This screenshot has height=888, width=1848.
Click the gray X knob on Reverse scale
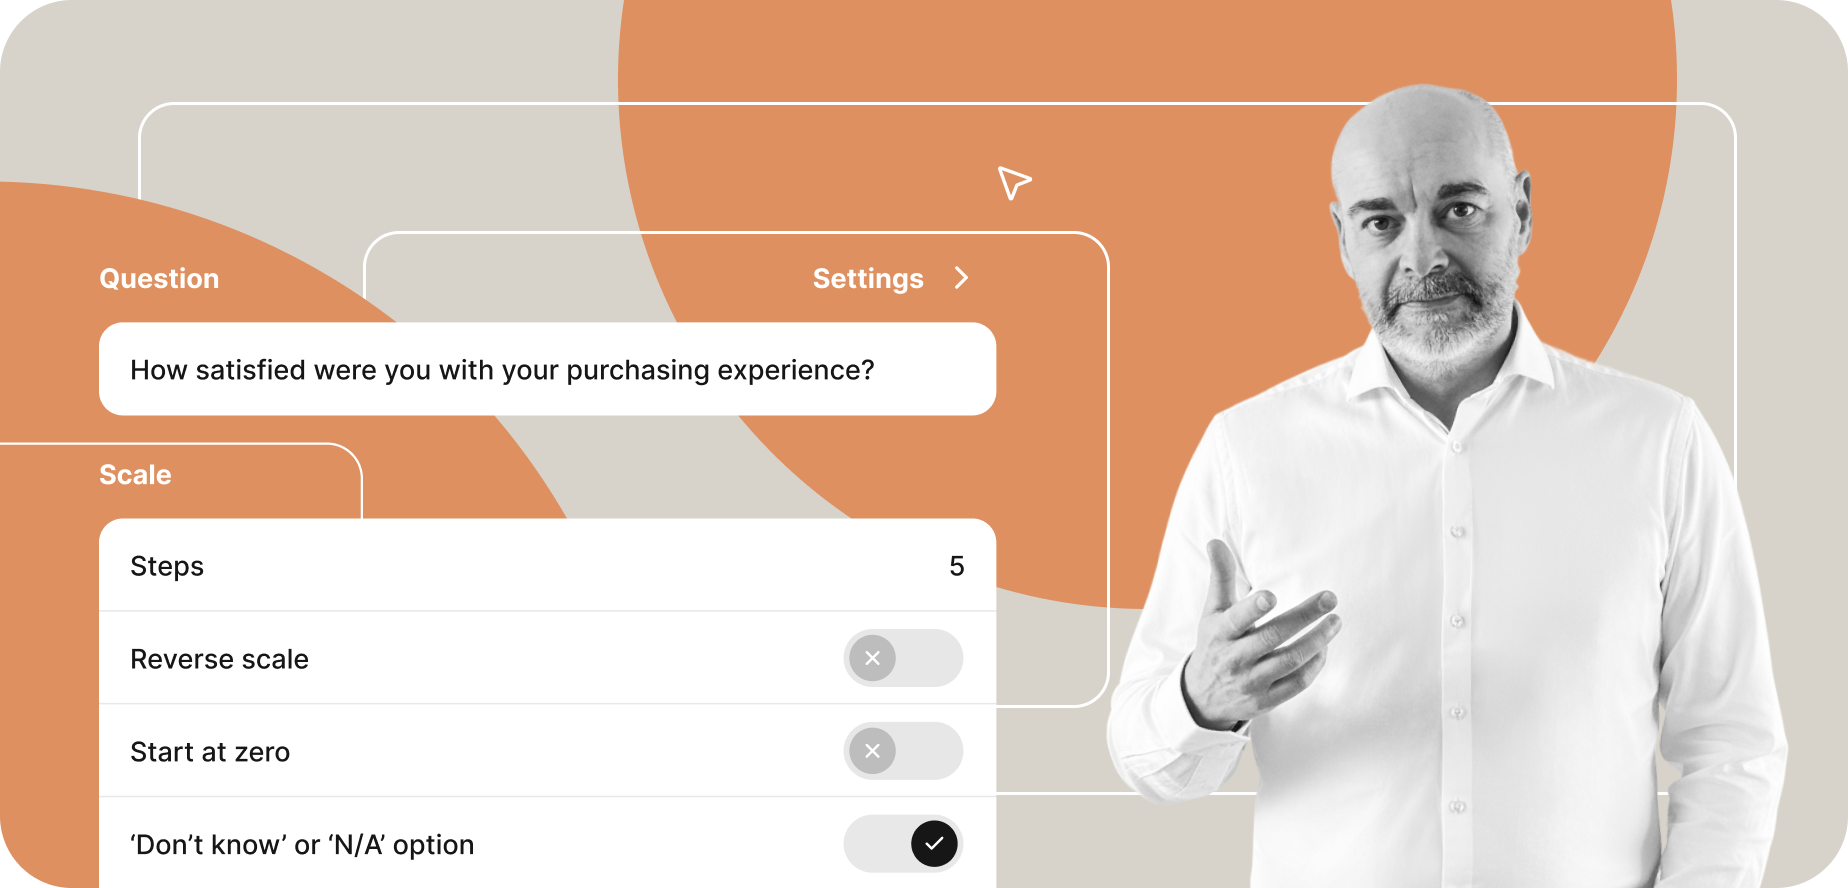(x=873, y=658)
